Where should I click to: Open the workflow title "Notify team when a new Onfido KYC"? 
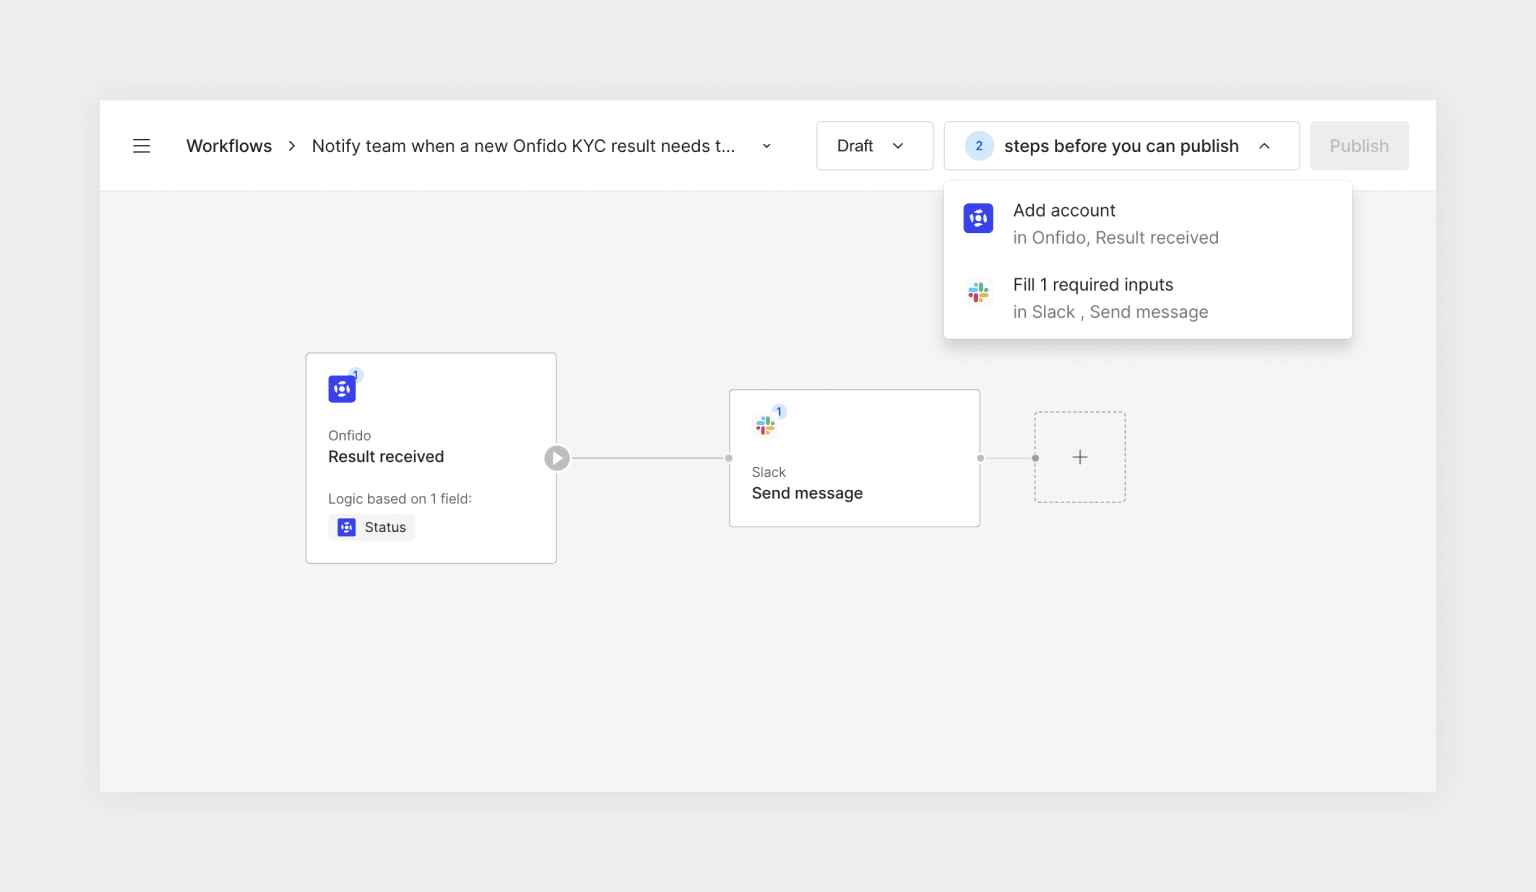[523, 146]
